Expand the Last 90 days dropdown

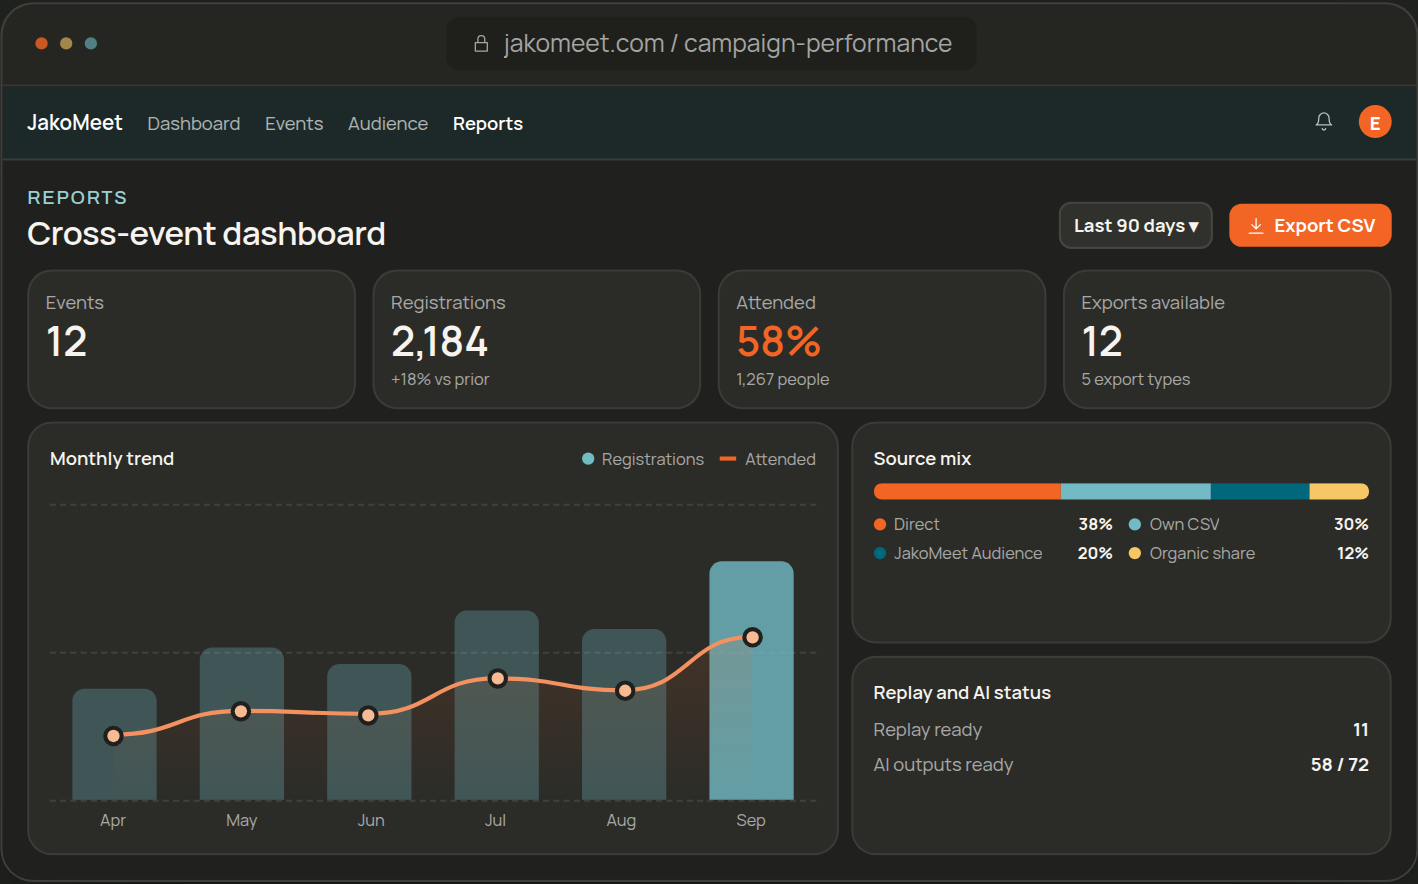[1136, 226]
